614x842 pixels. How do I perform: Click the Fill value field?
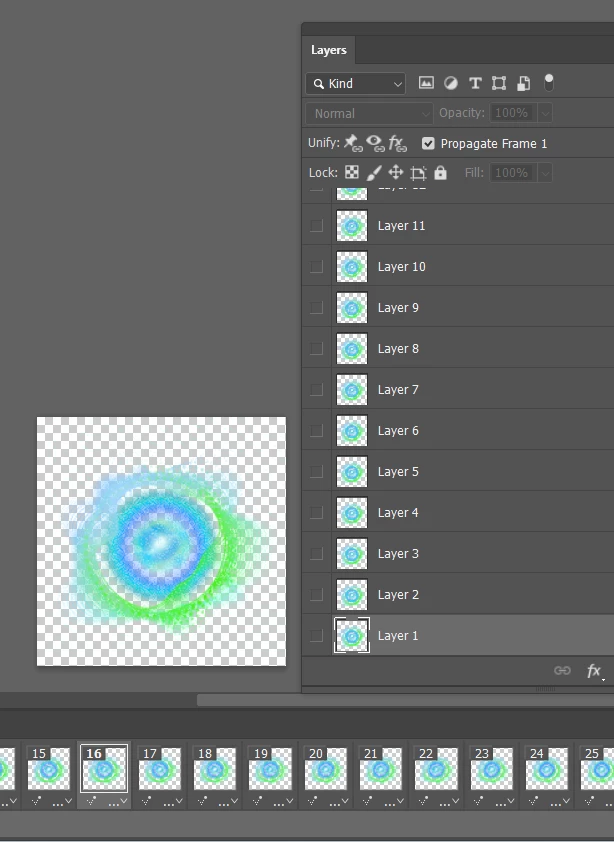tap(513, 173)
